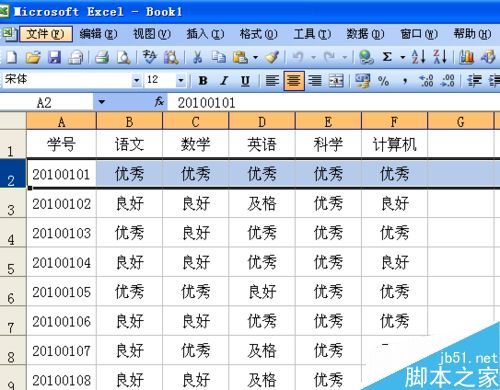Open the Undo history dropdown arrow
The image size is (500, 390).
(313, 57)
